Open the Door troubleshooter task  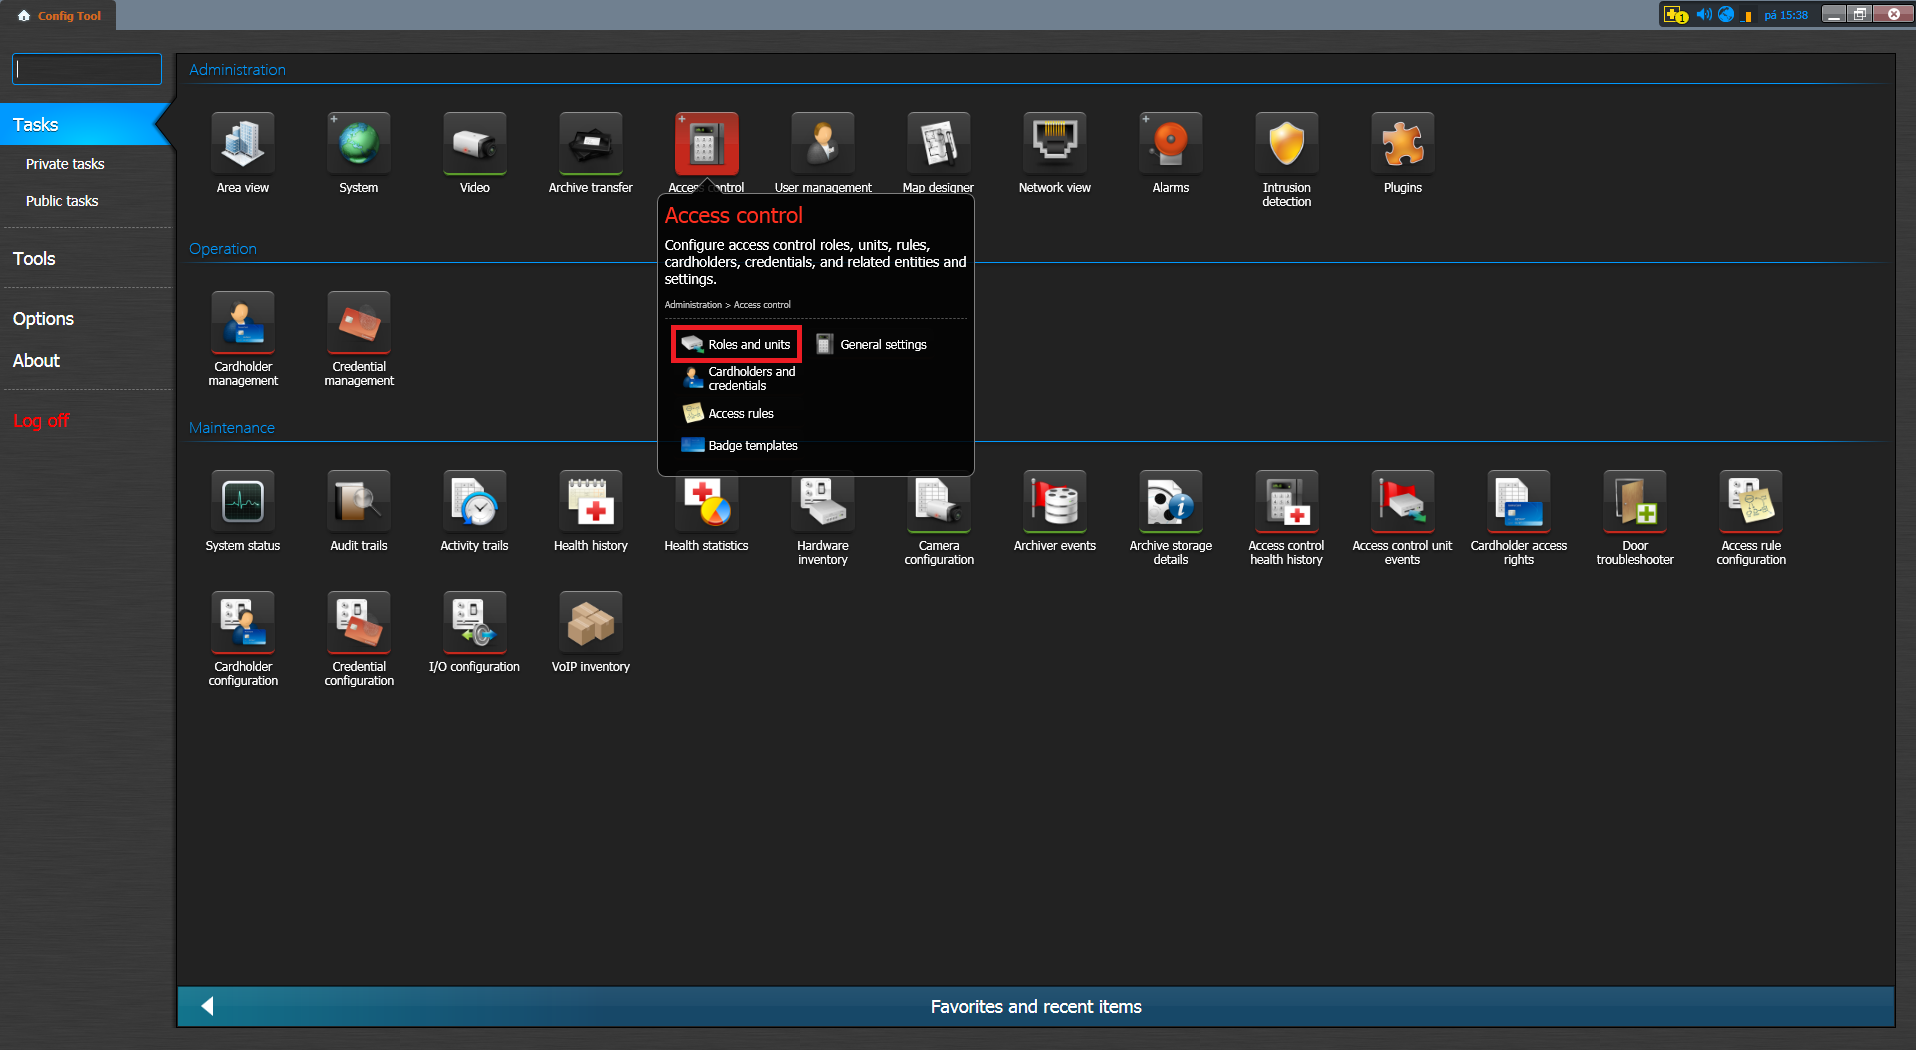coord(1634,503)
